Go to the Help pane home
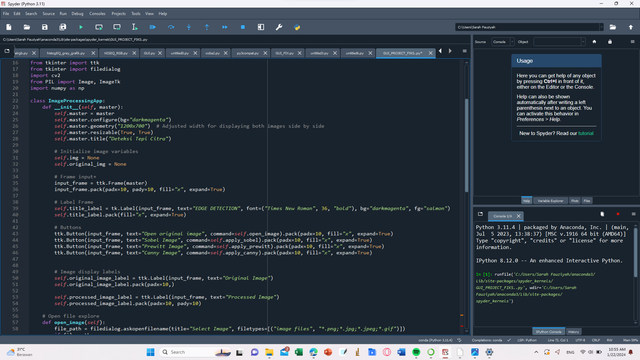The height and width of the screenshot is (360, 640). click(594, 42)
